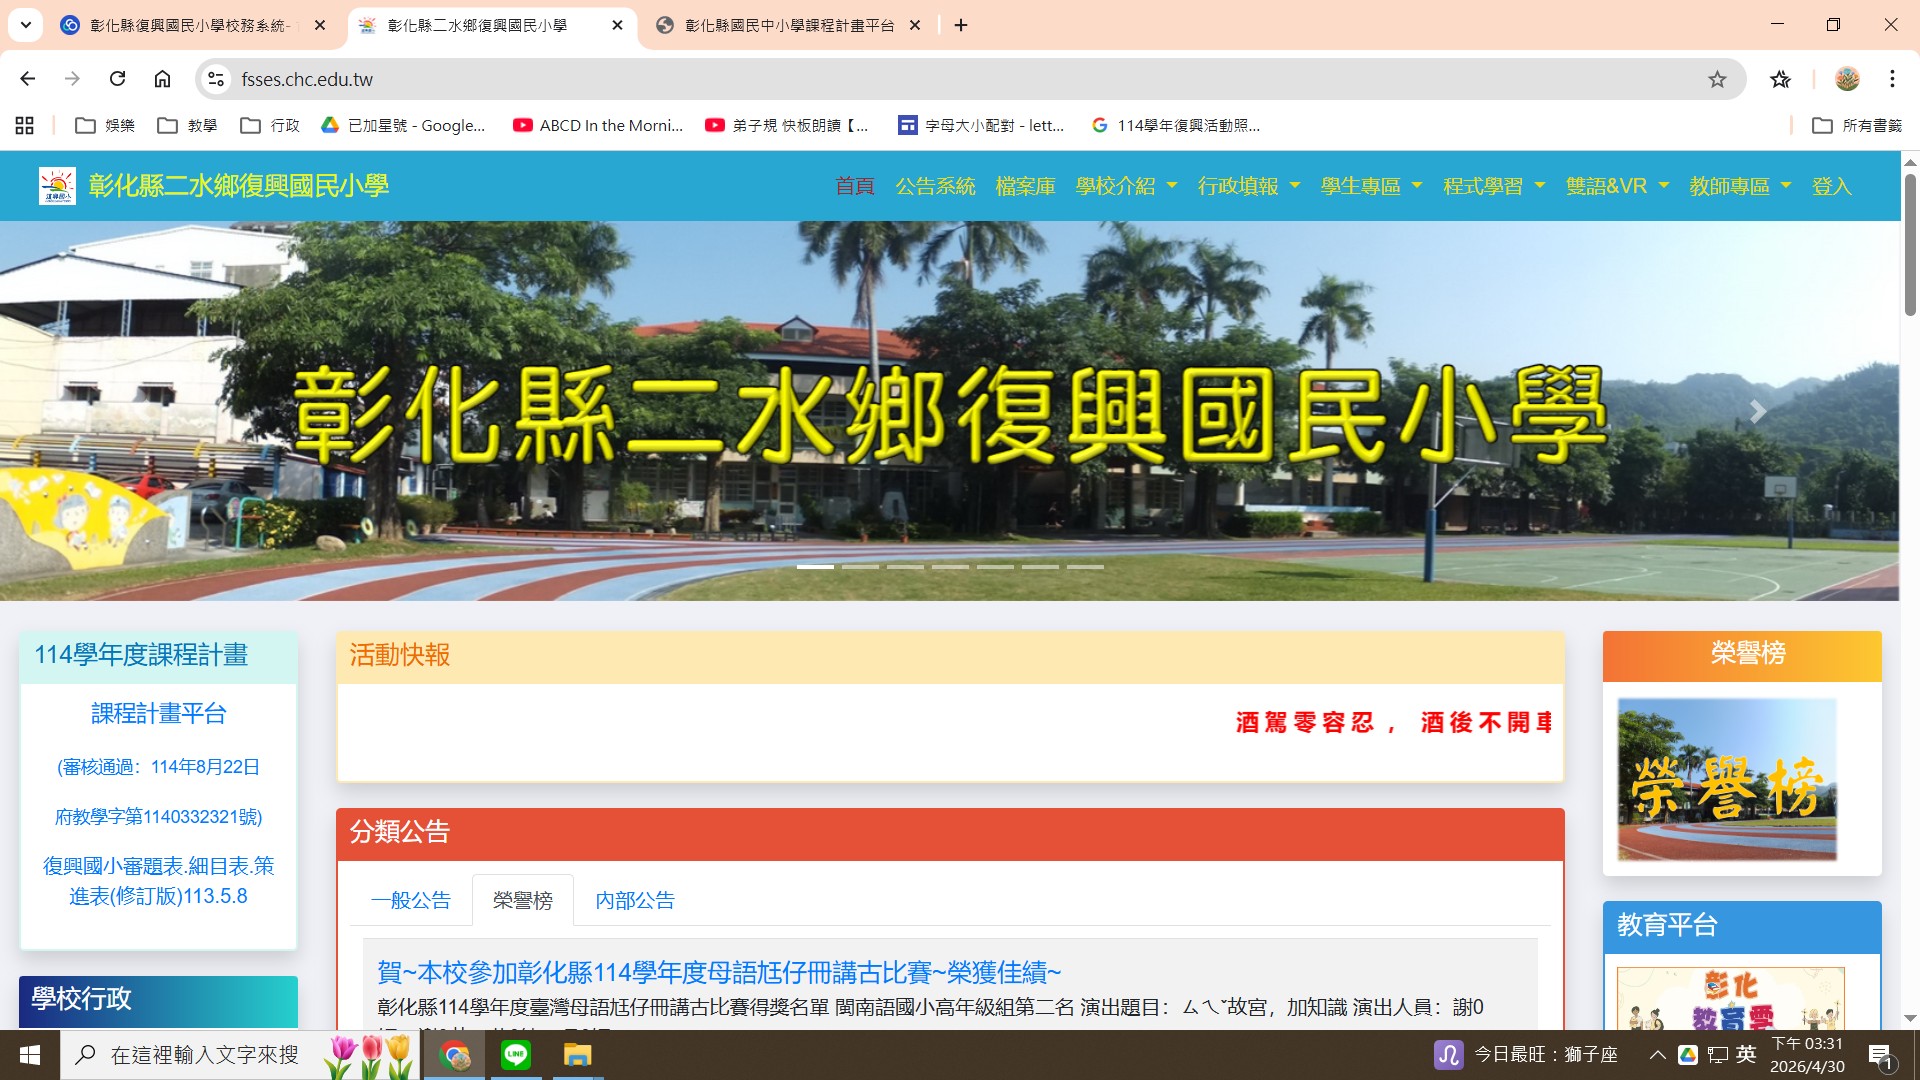Open the ABCD In the Morning YouTube bookmark

pyautogui.click(x=598, y=125)
